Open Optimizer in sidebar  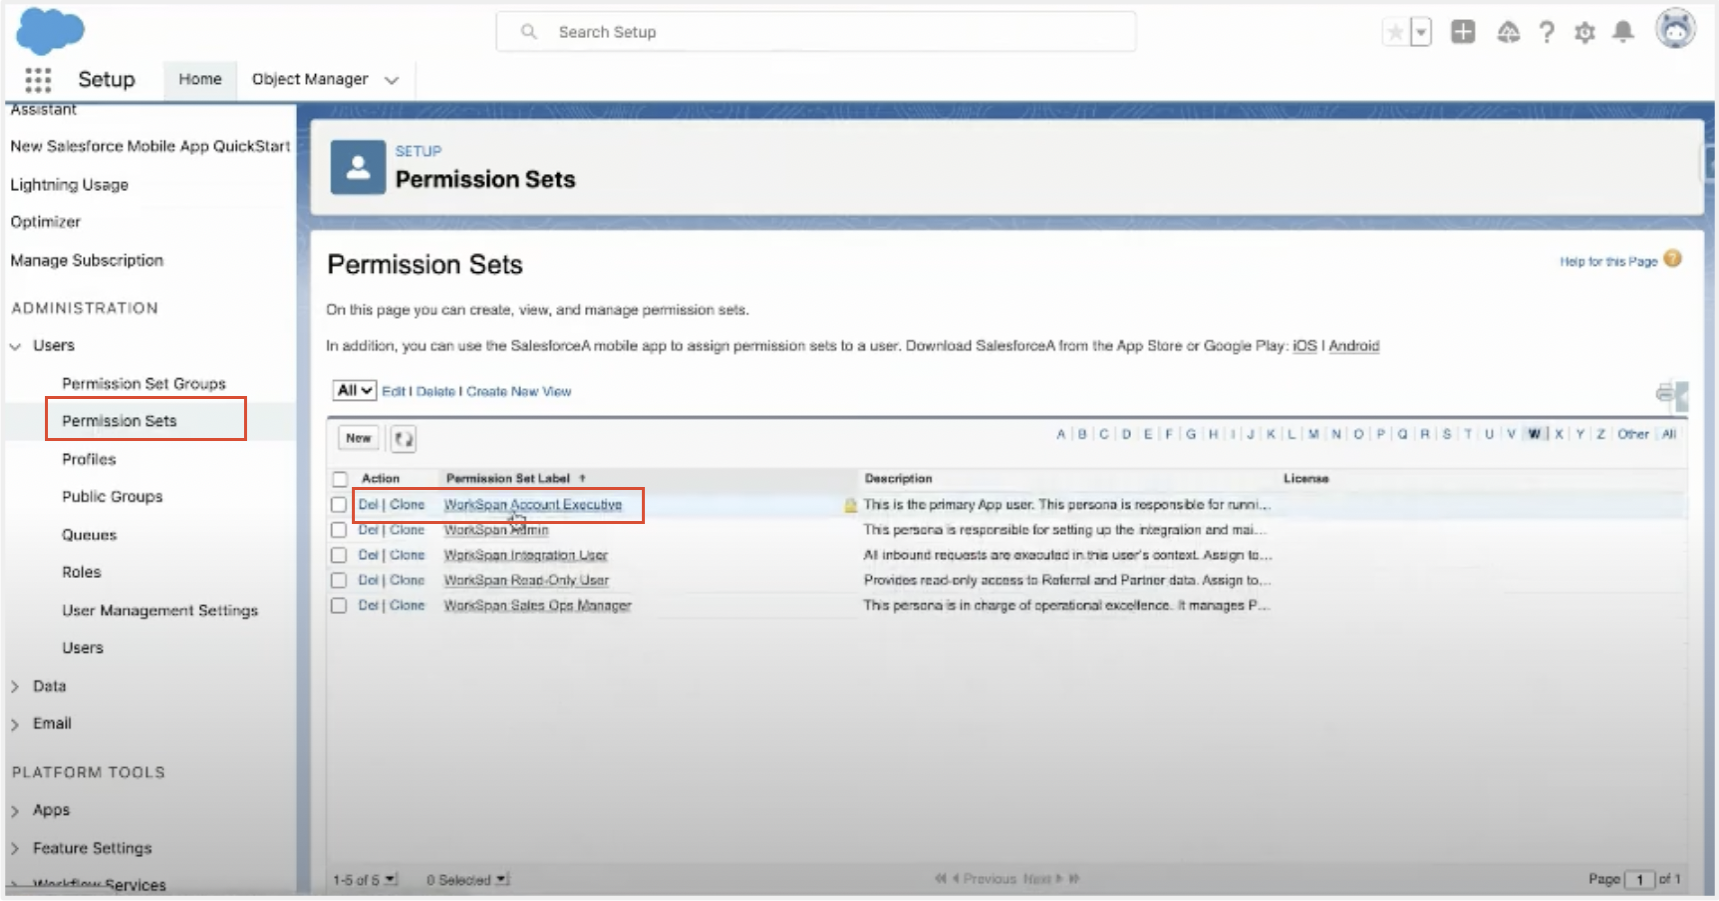(45, 222)
